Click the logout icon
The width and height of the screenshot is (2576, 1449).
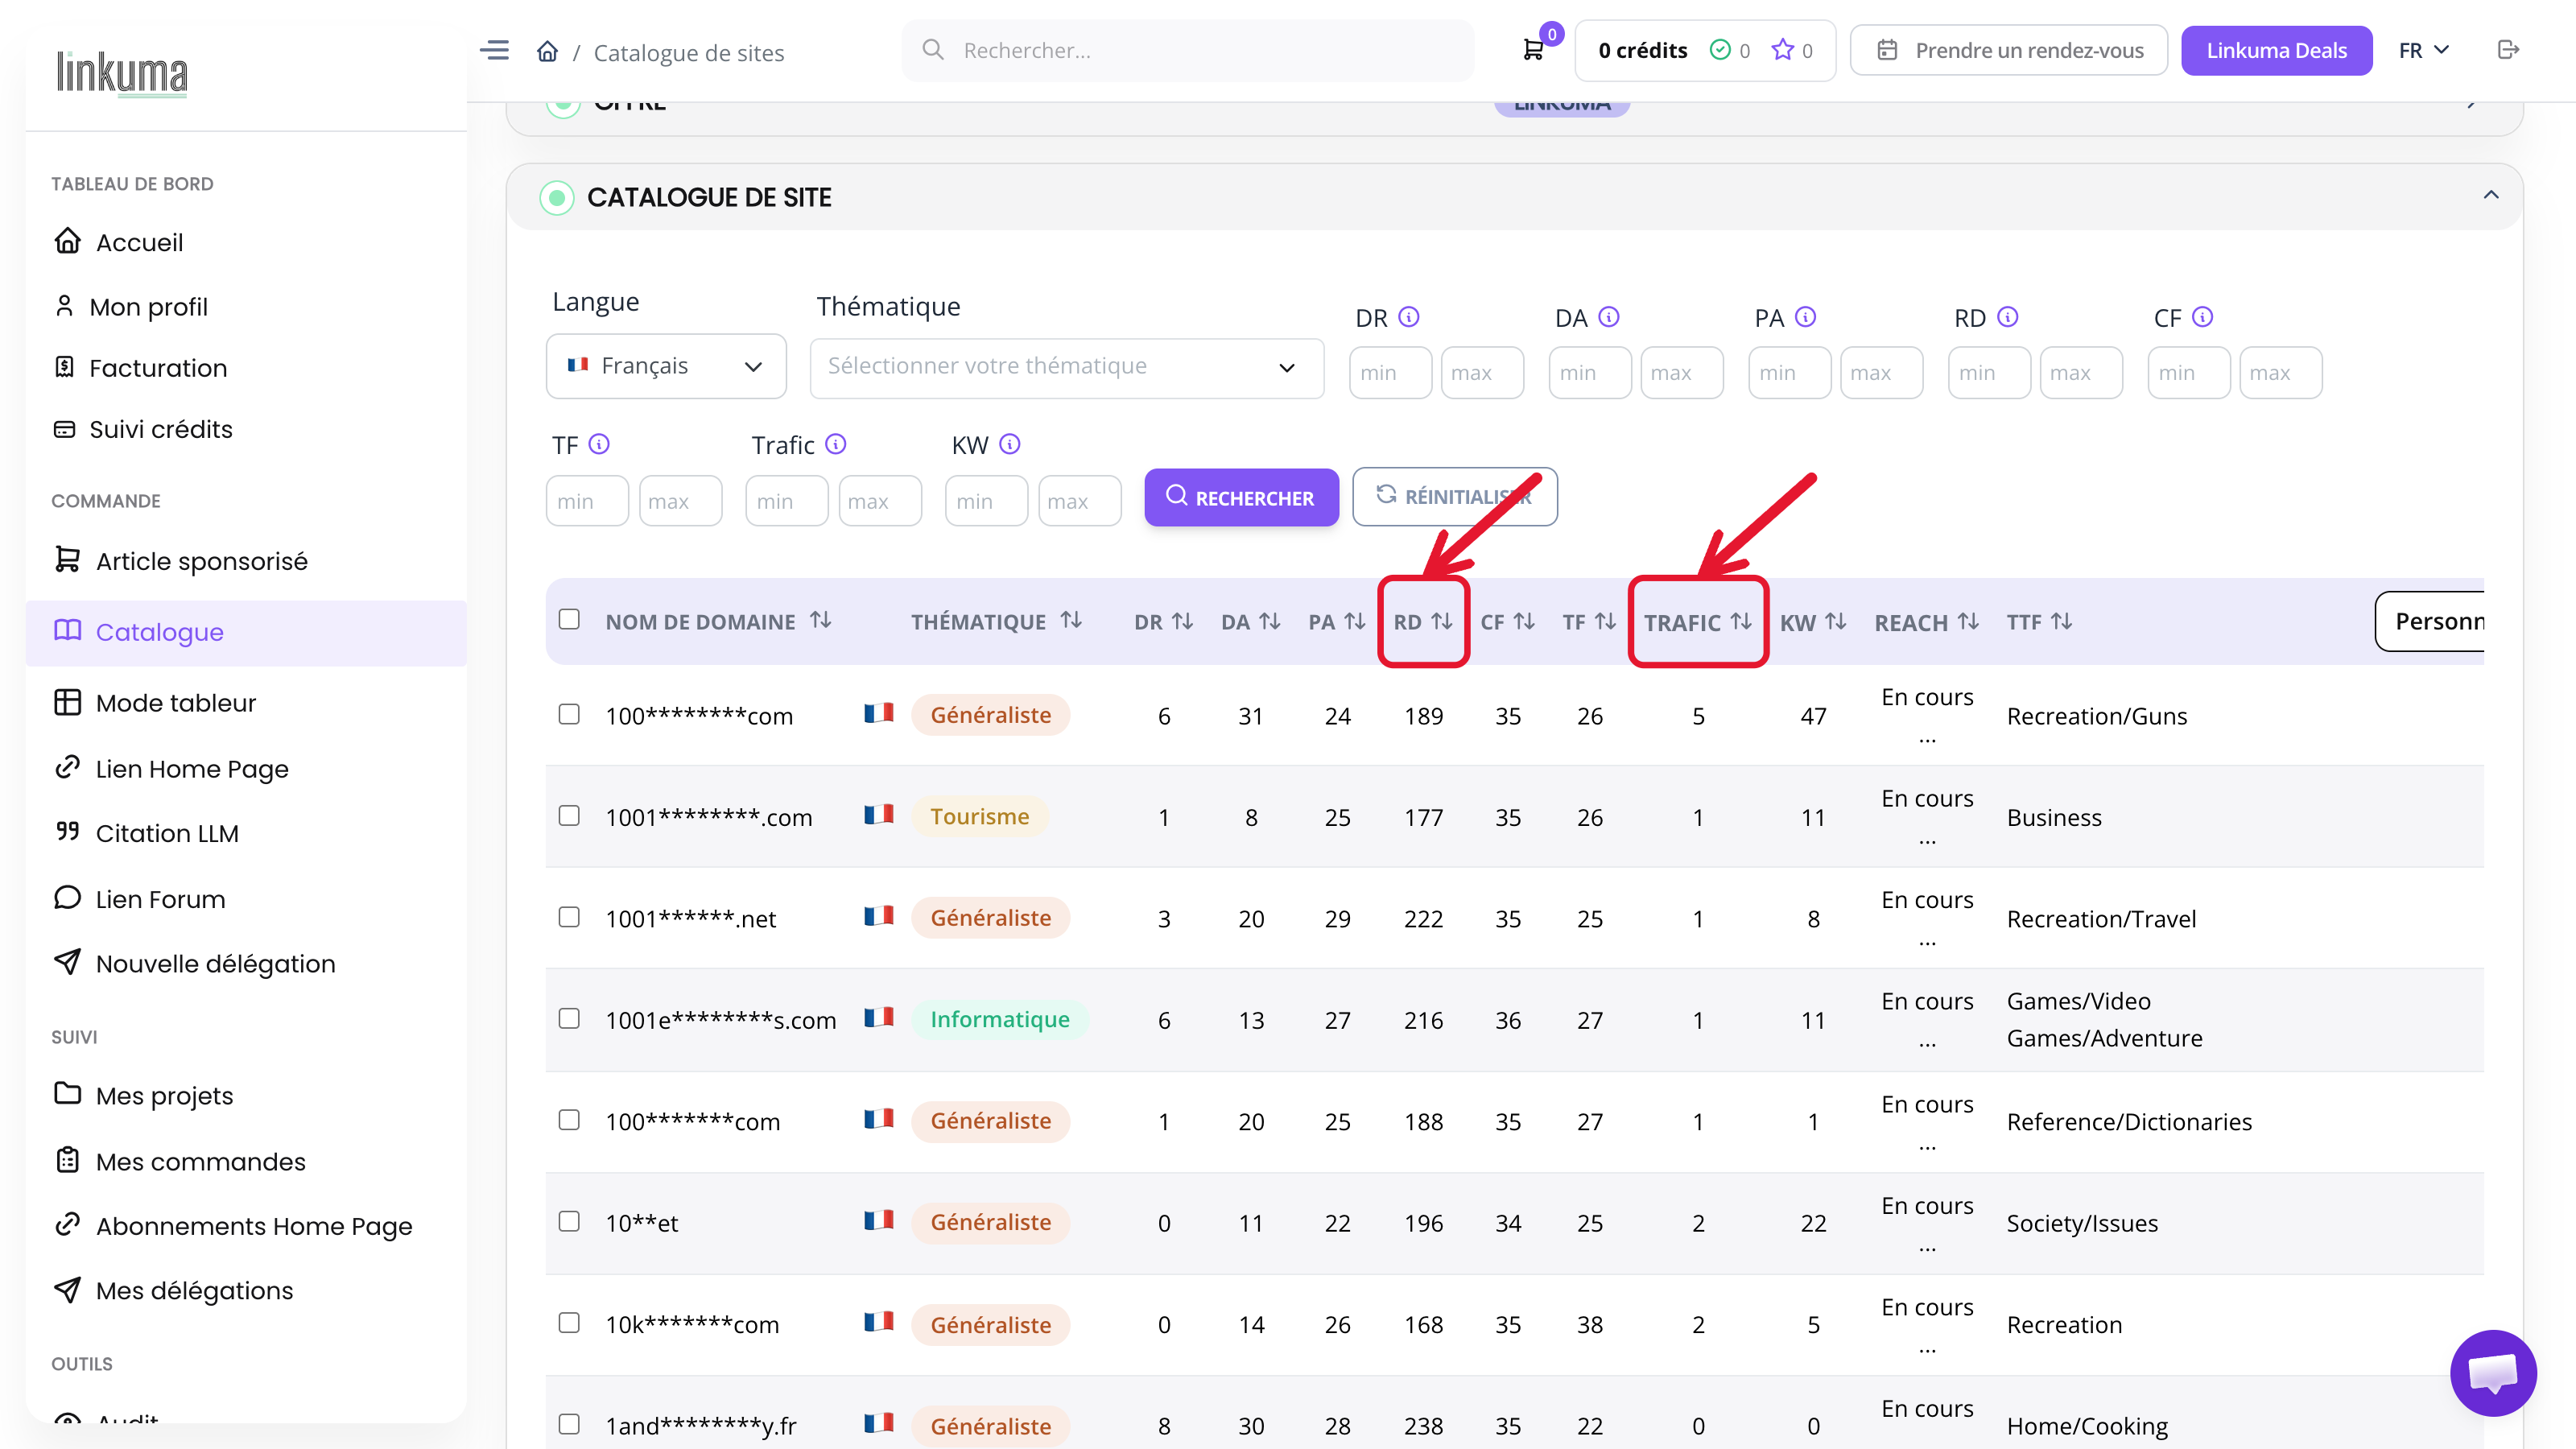pyautogui.click(x=2508, y=50)
